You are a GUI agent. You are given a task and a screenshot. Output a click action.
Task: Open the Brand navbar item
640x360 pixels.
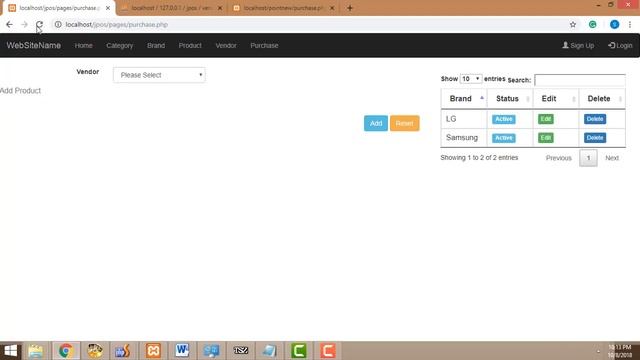point(156,45)
